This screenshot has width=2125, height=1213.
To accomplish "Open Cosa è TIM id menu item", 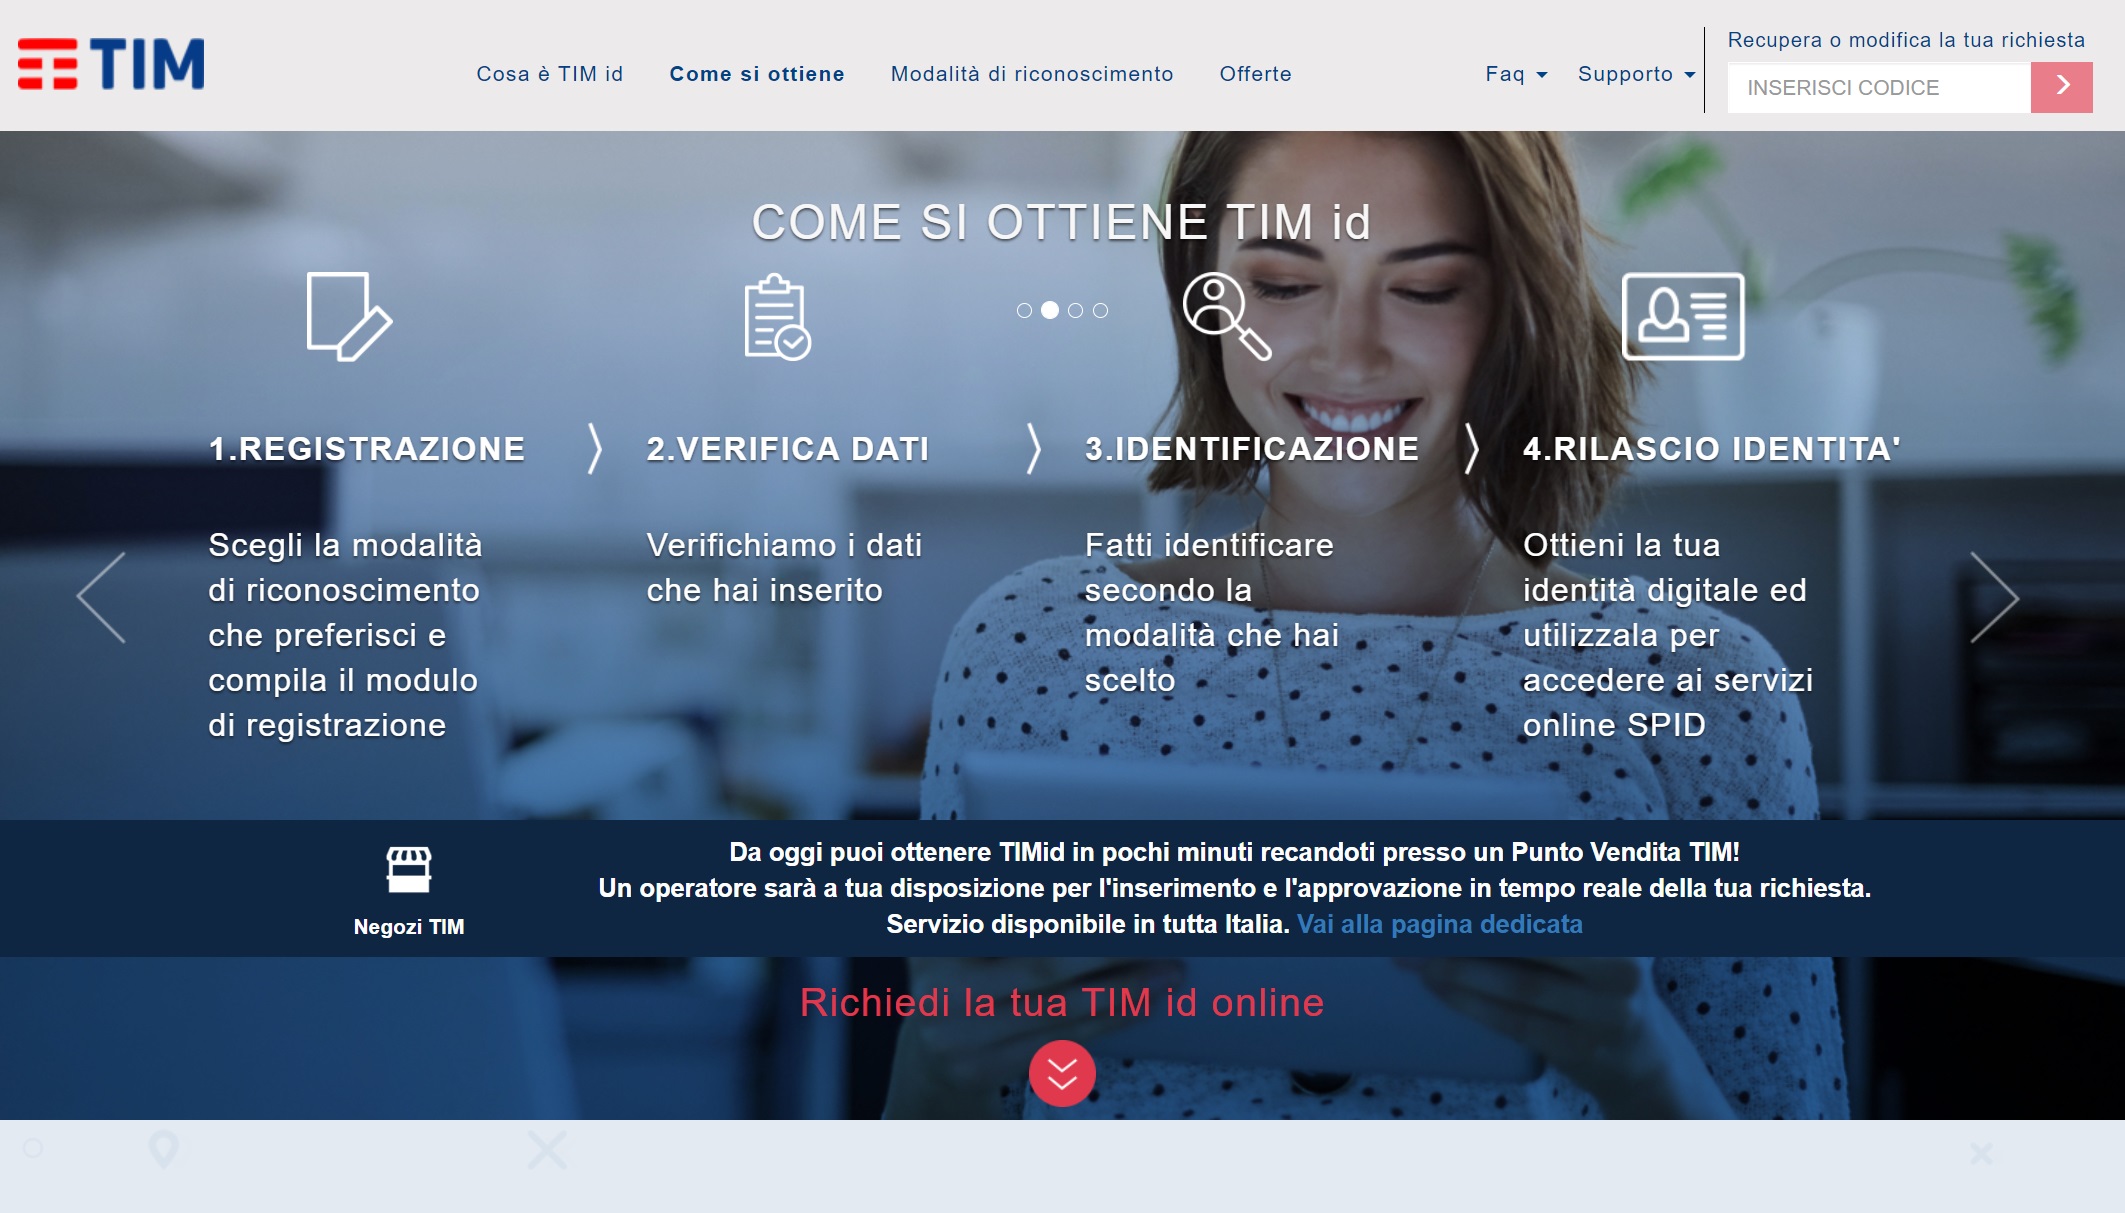I will [x=550, y=74].
